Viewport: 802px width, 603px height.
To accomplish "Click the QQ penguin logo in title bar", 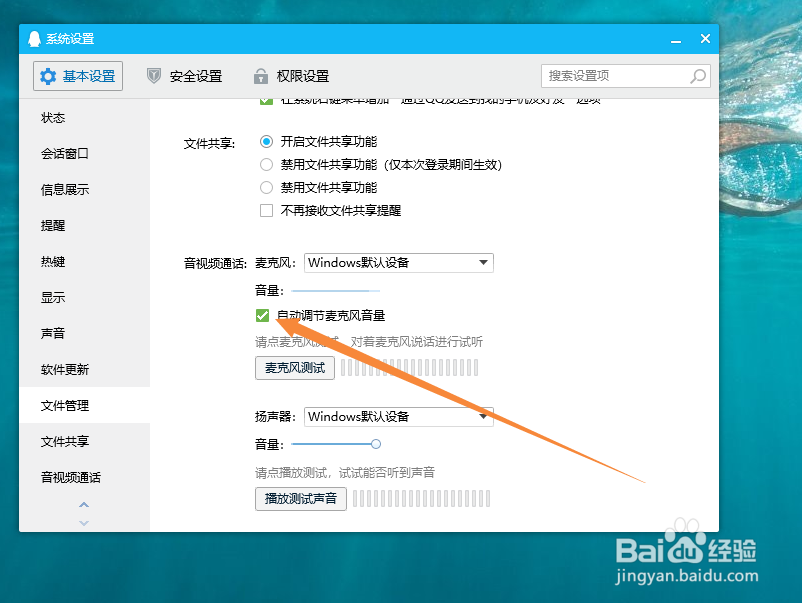I will pos(34,39).
